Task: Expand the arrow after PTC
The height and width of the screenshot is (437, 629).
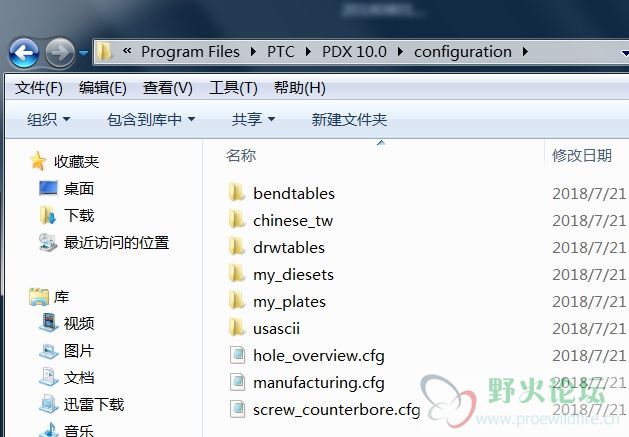Action: tap(308, 52)
